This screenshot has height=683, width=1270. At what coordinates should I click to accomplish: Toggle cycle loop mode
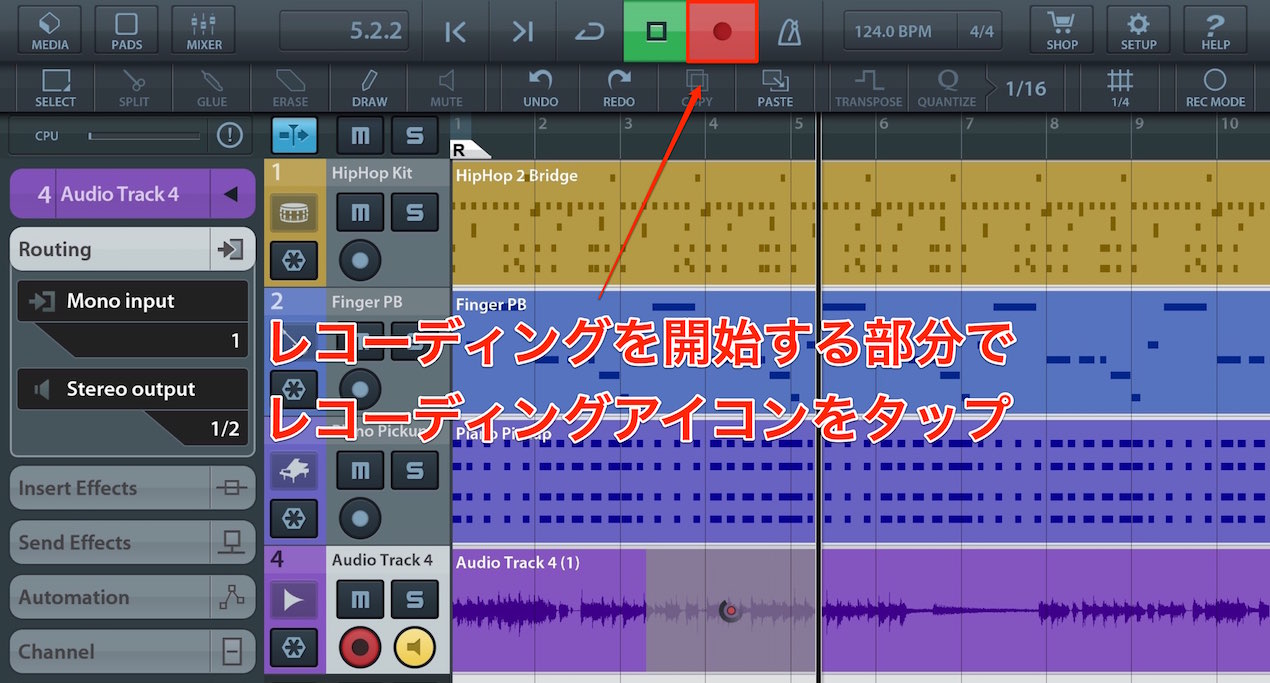[589, 32]
